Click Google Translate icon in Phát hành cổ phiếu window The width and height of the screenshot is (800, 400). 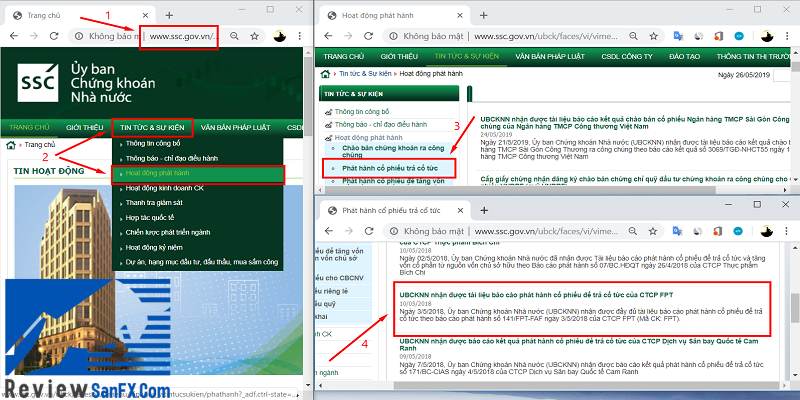tap(678, 231)
